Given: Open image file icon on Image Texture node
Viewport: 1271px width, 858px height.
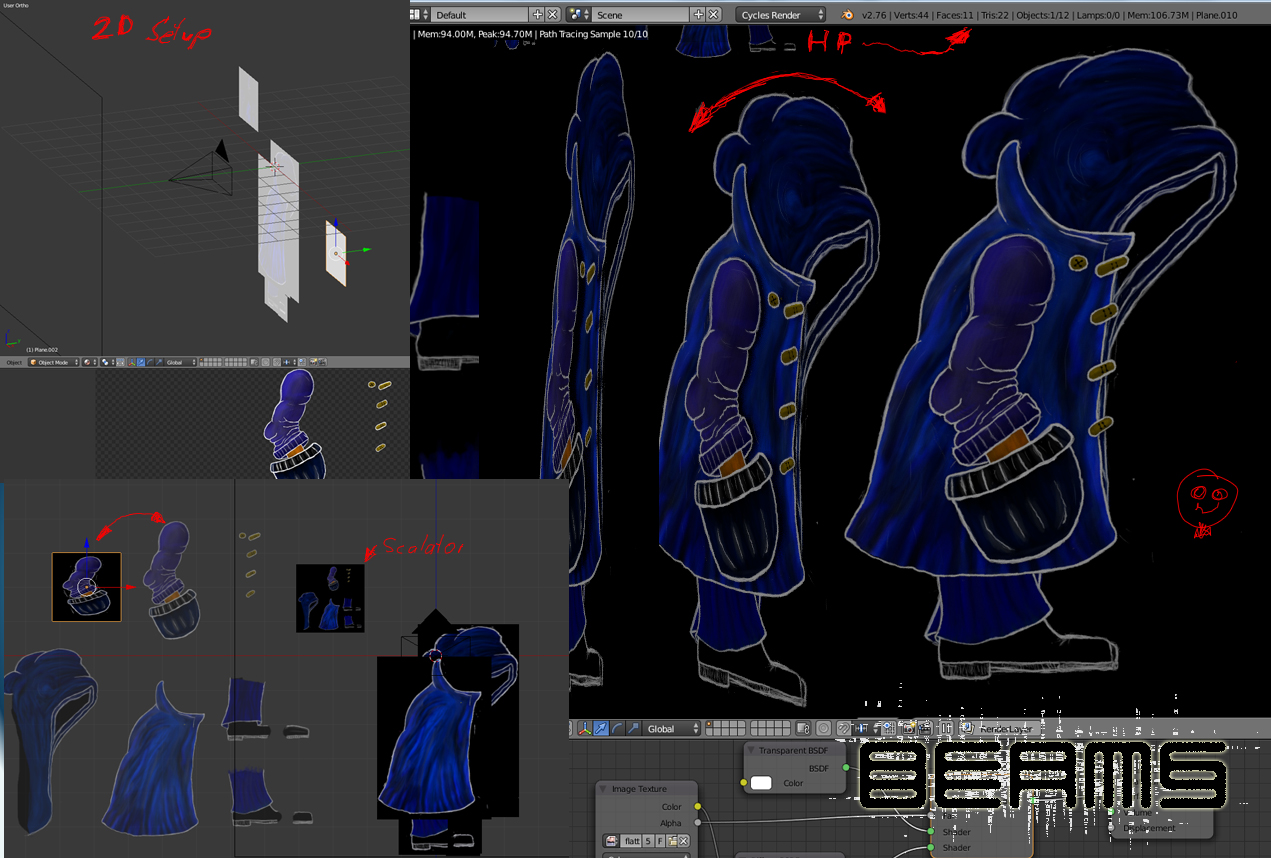Looking at the screenshot, I should coord(672,841).
